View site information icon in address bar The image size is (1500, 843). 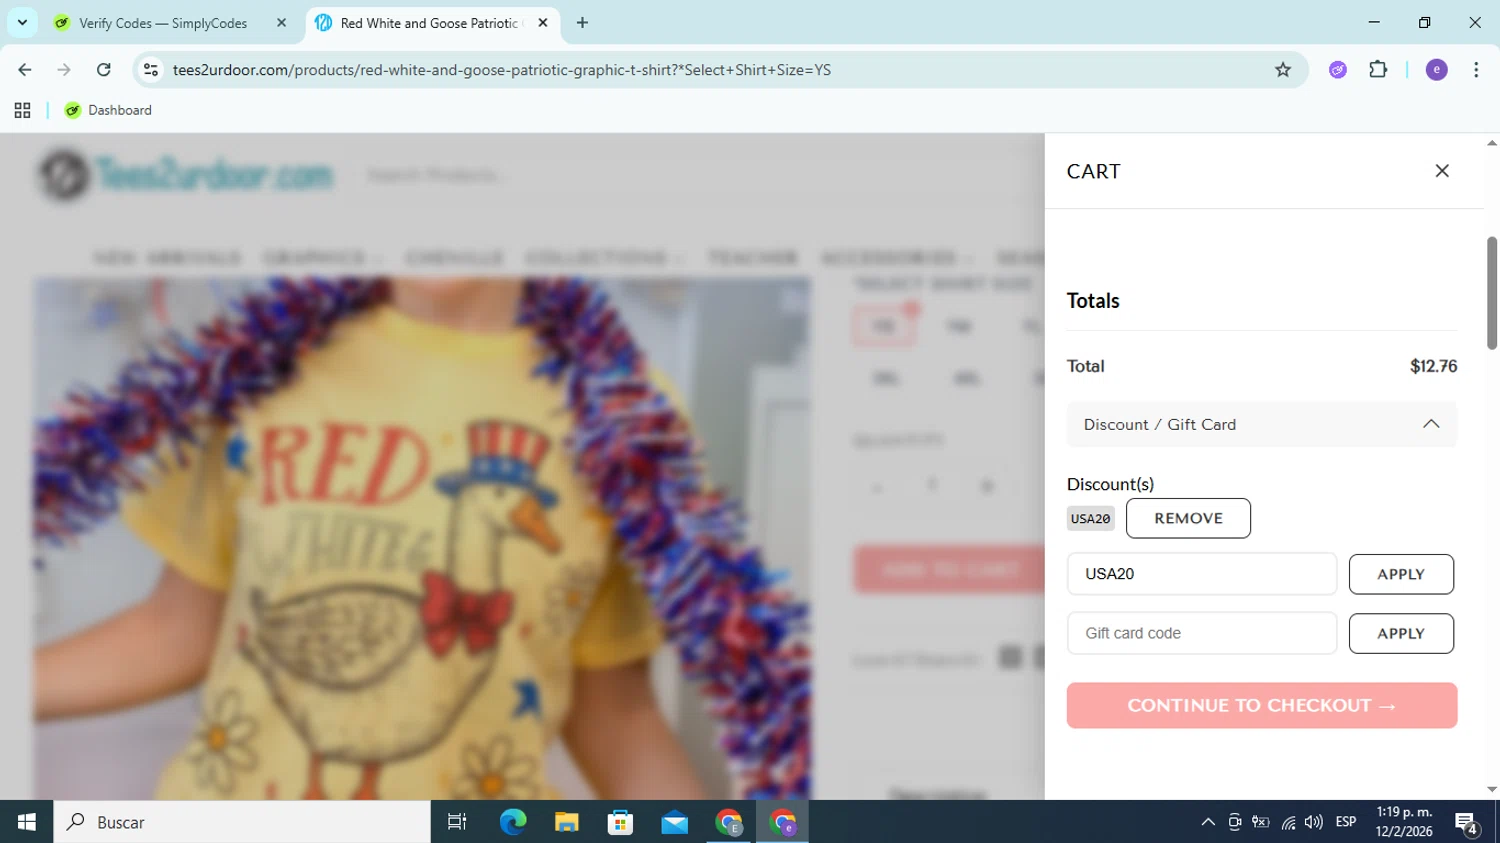[x=151, y=70]
